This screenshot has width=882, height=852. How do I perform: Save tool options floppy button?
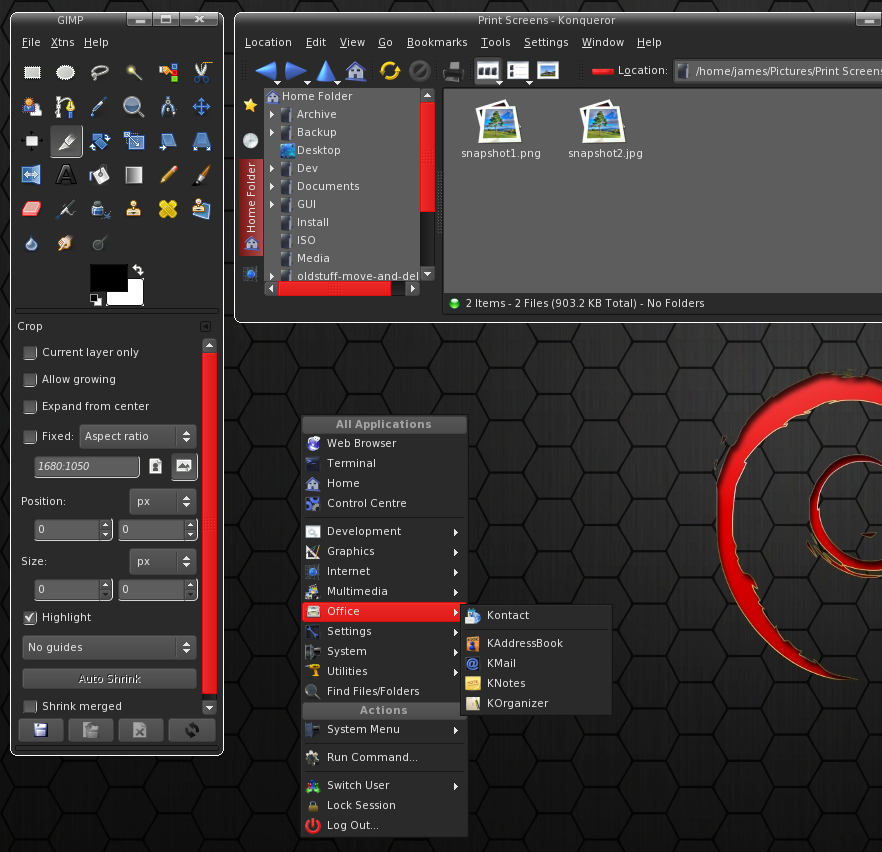[40, 730]
